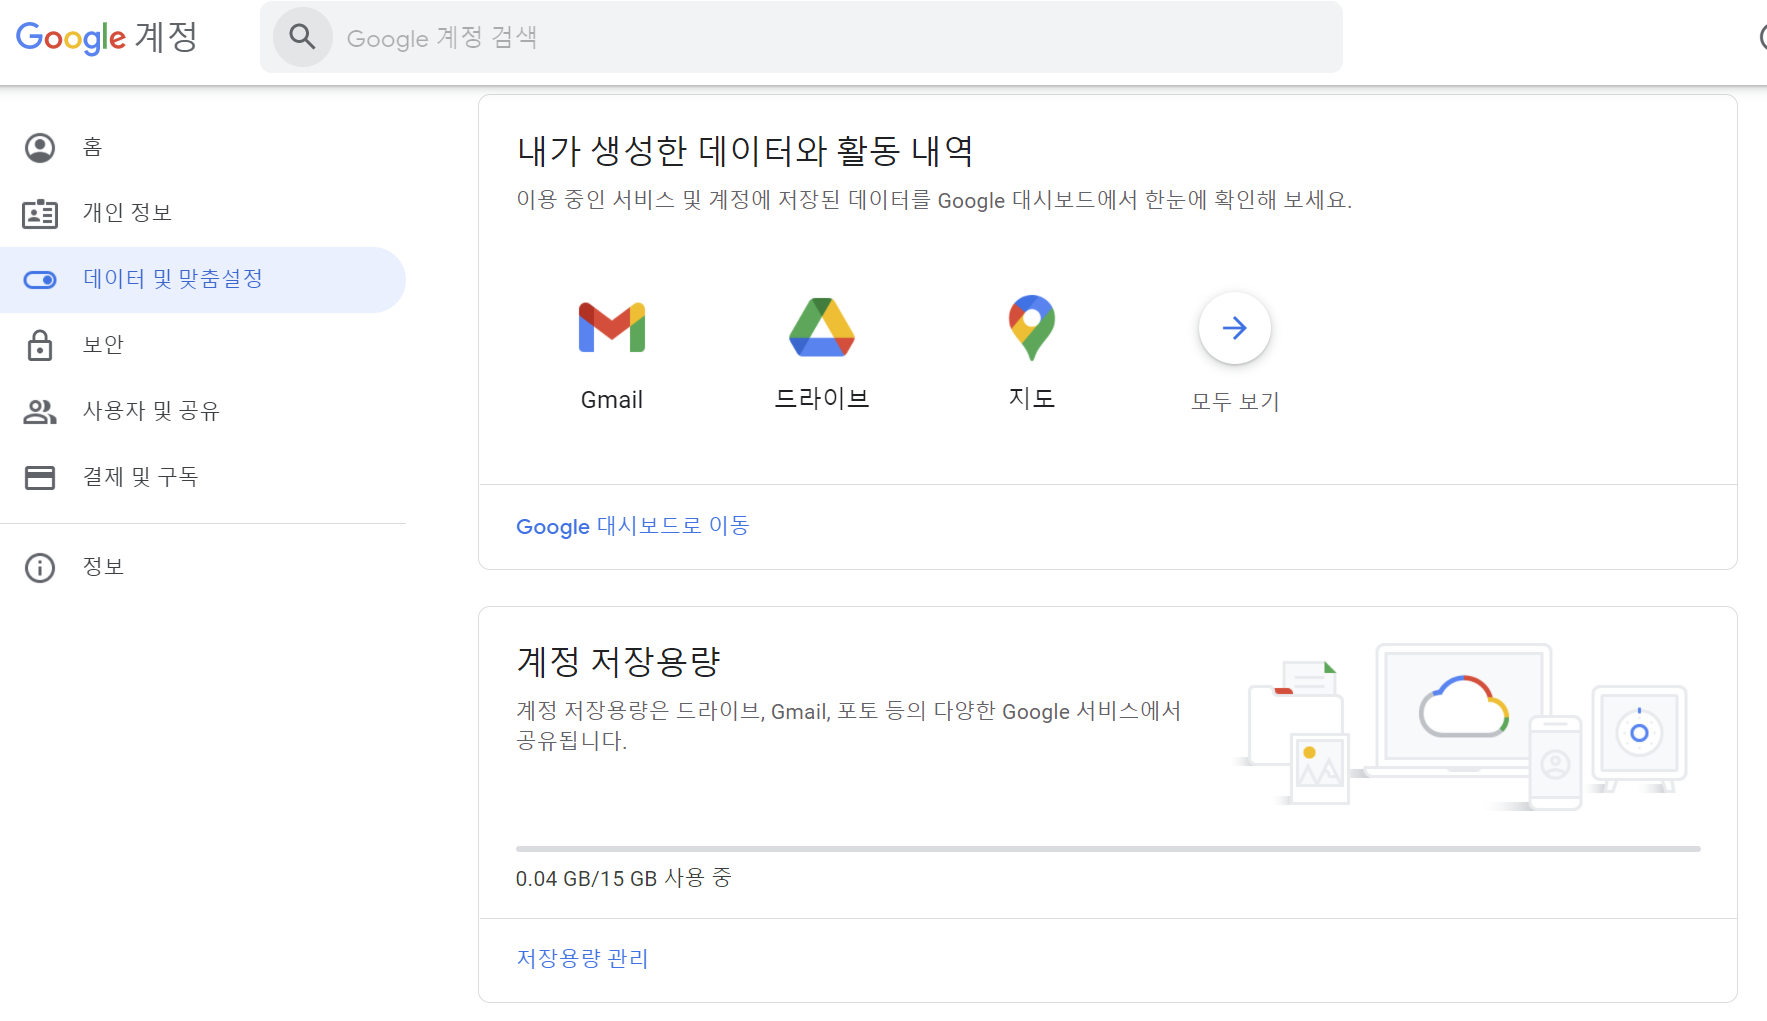Open the 정보 sidebar item
Screen dimensions: 1767x1021
coord(203,568)
